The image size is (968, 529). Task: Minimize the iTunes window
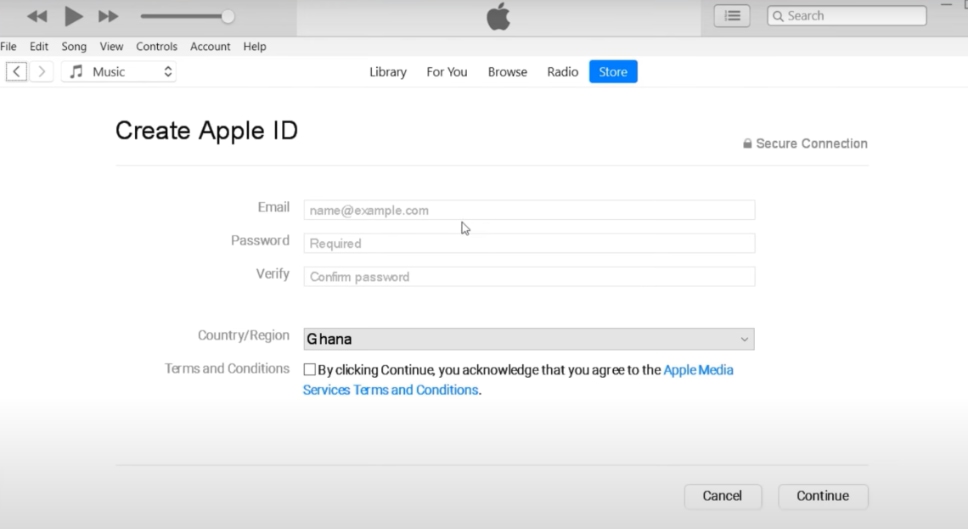(x=946, y=5)
